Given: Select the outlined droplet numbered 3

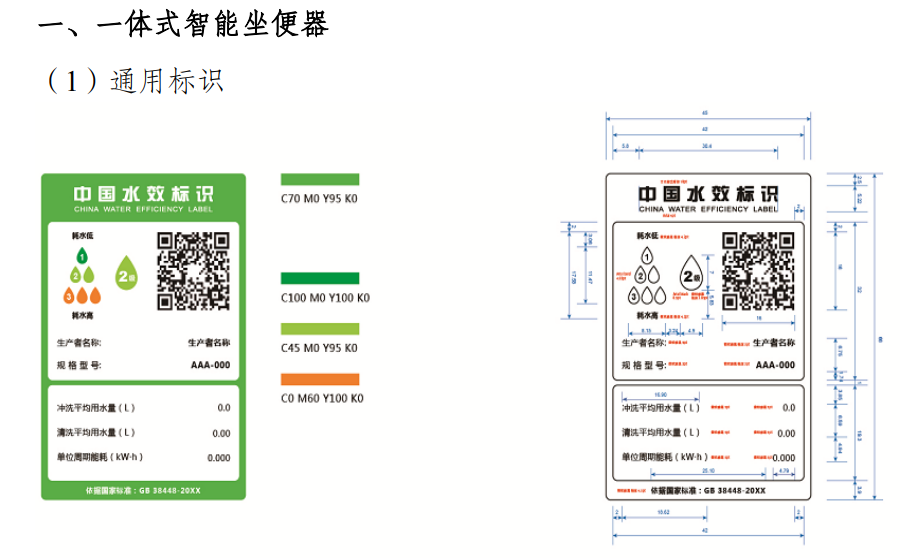Looking at the screenshot, I should point(634,296).
